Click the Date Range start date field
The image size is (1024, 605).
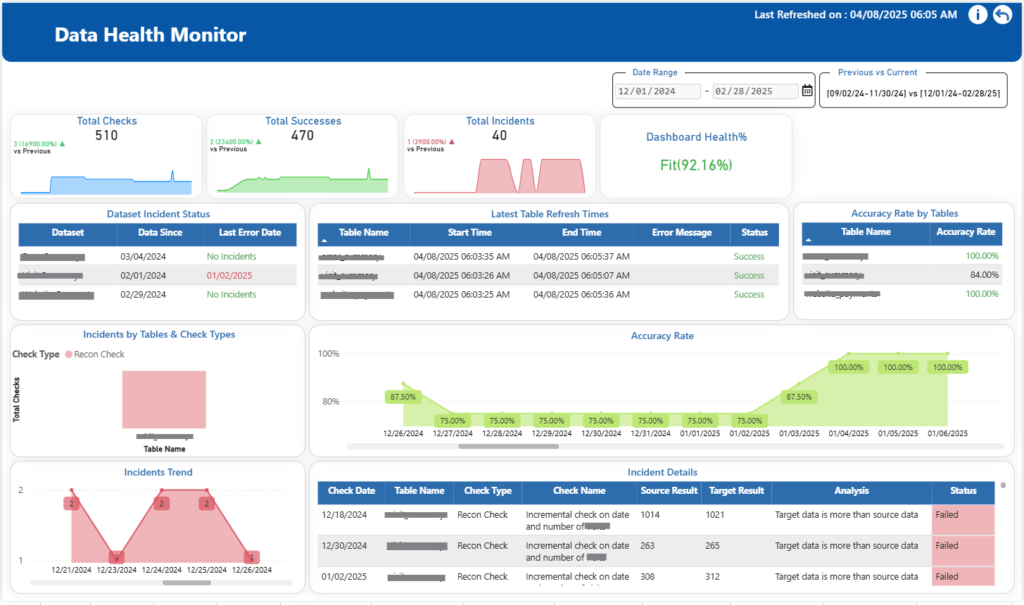[x=657, y=91]
